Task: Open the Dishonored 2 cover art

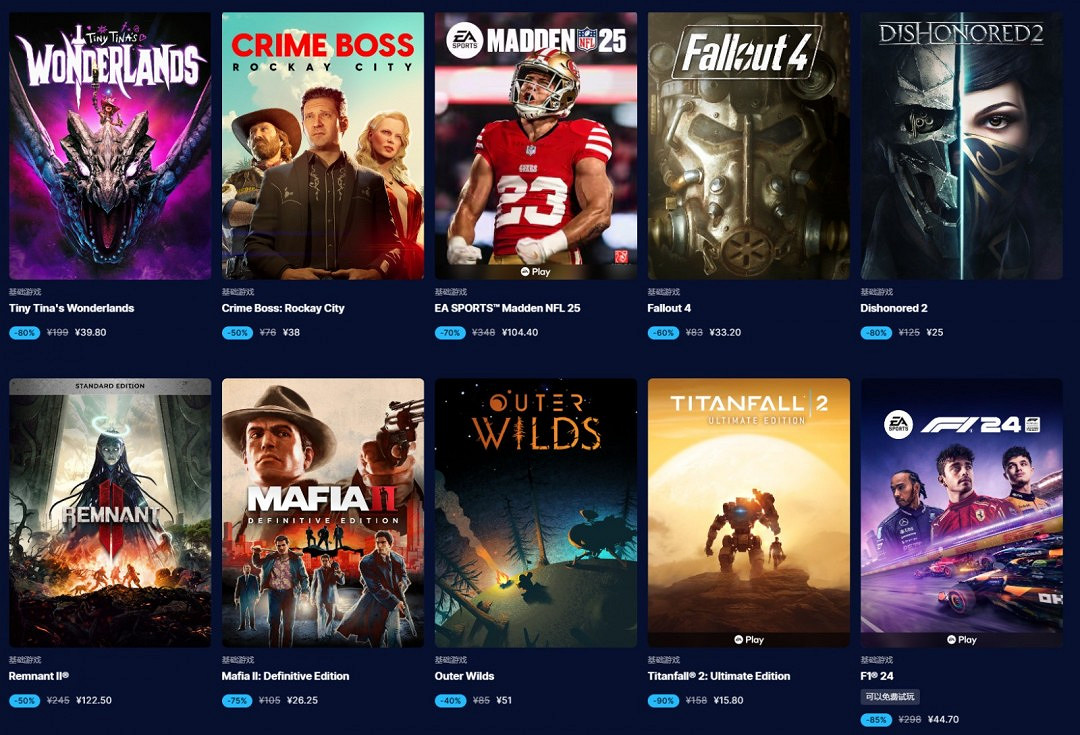Action: tap(962, 146)
